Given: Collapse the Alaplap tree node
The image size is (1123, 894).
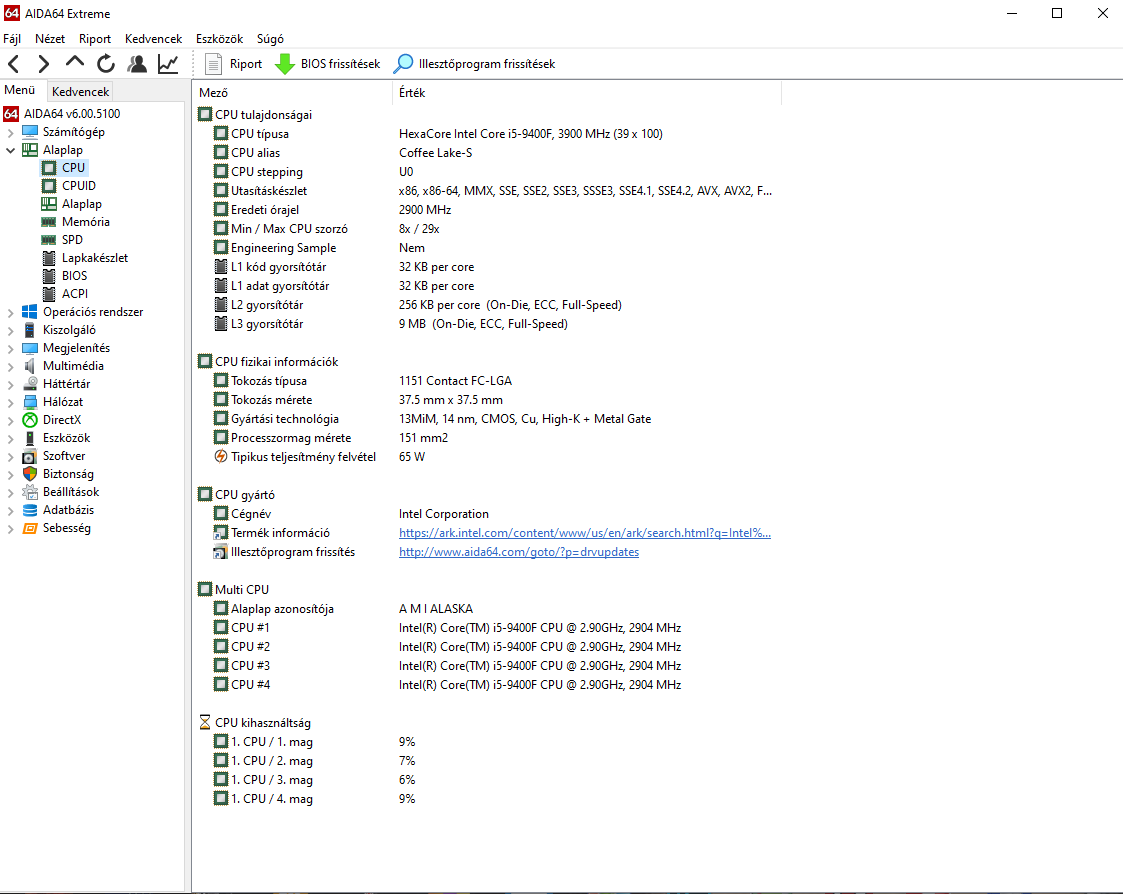Looking at the screenshot, I should click(x=10, y=150).
